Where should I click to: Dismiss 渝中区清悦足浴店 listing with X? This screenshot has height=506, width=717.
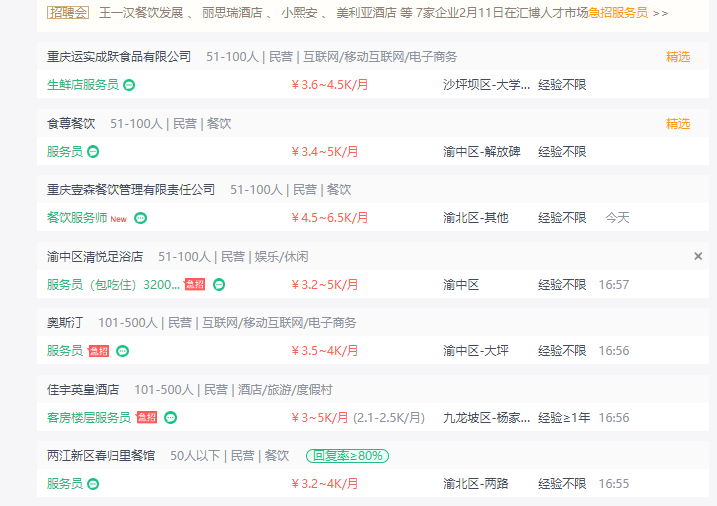click(698, 256)
